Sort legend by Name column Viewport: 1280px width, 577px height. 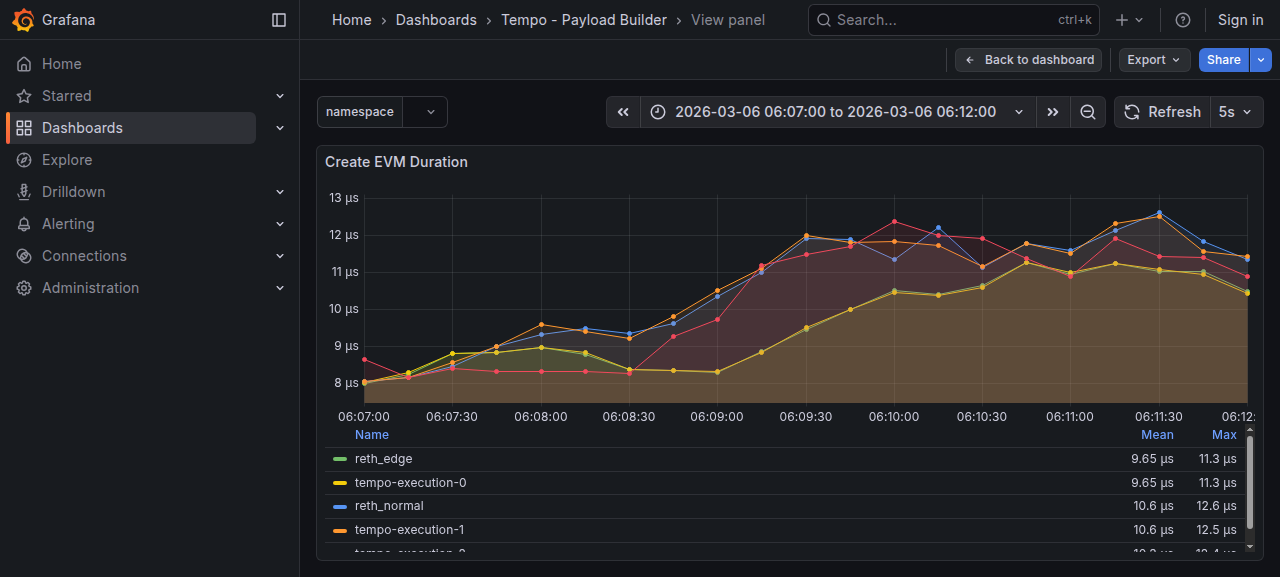tap(372, 435)
